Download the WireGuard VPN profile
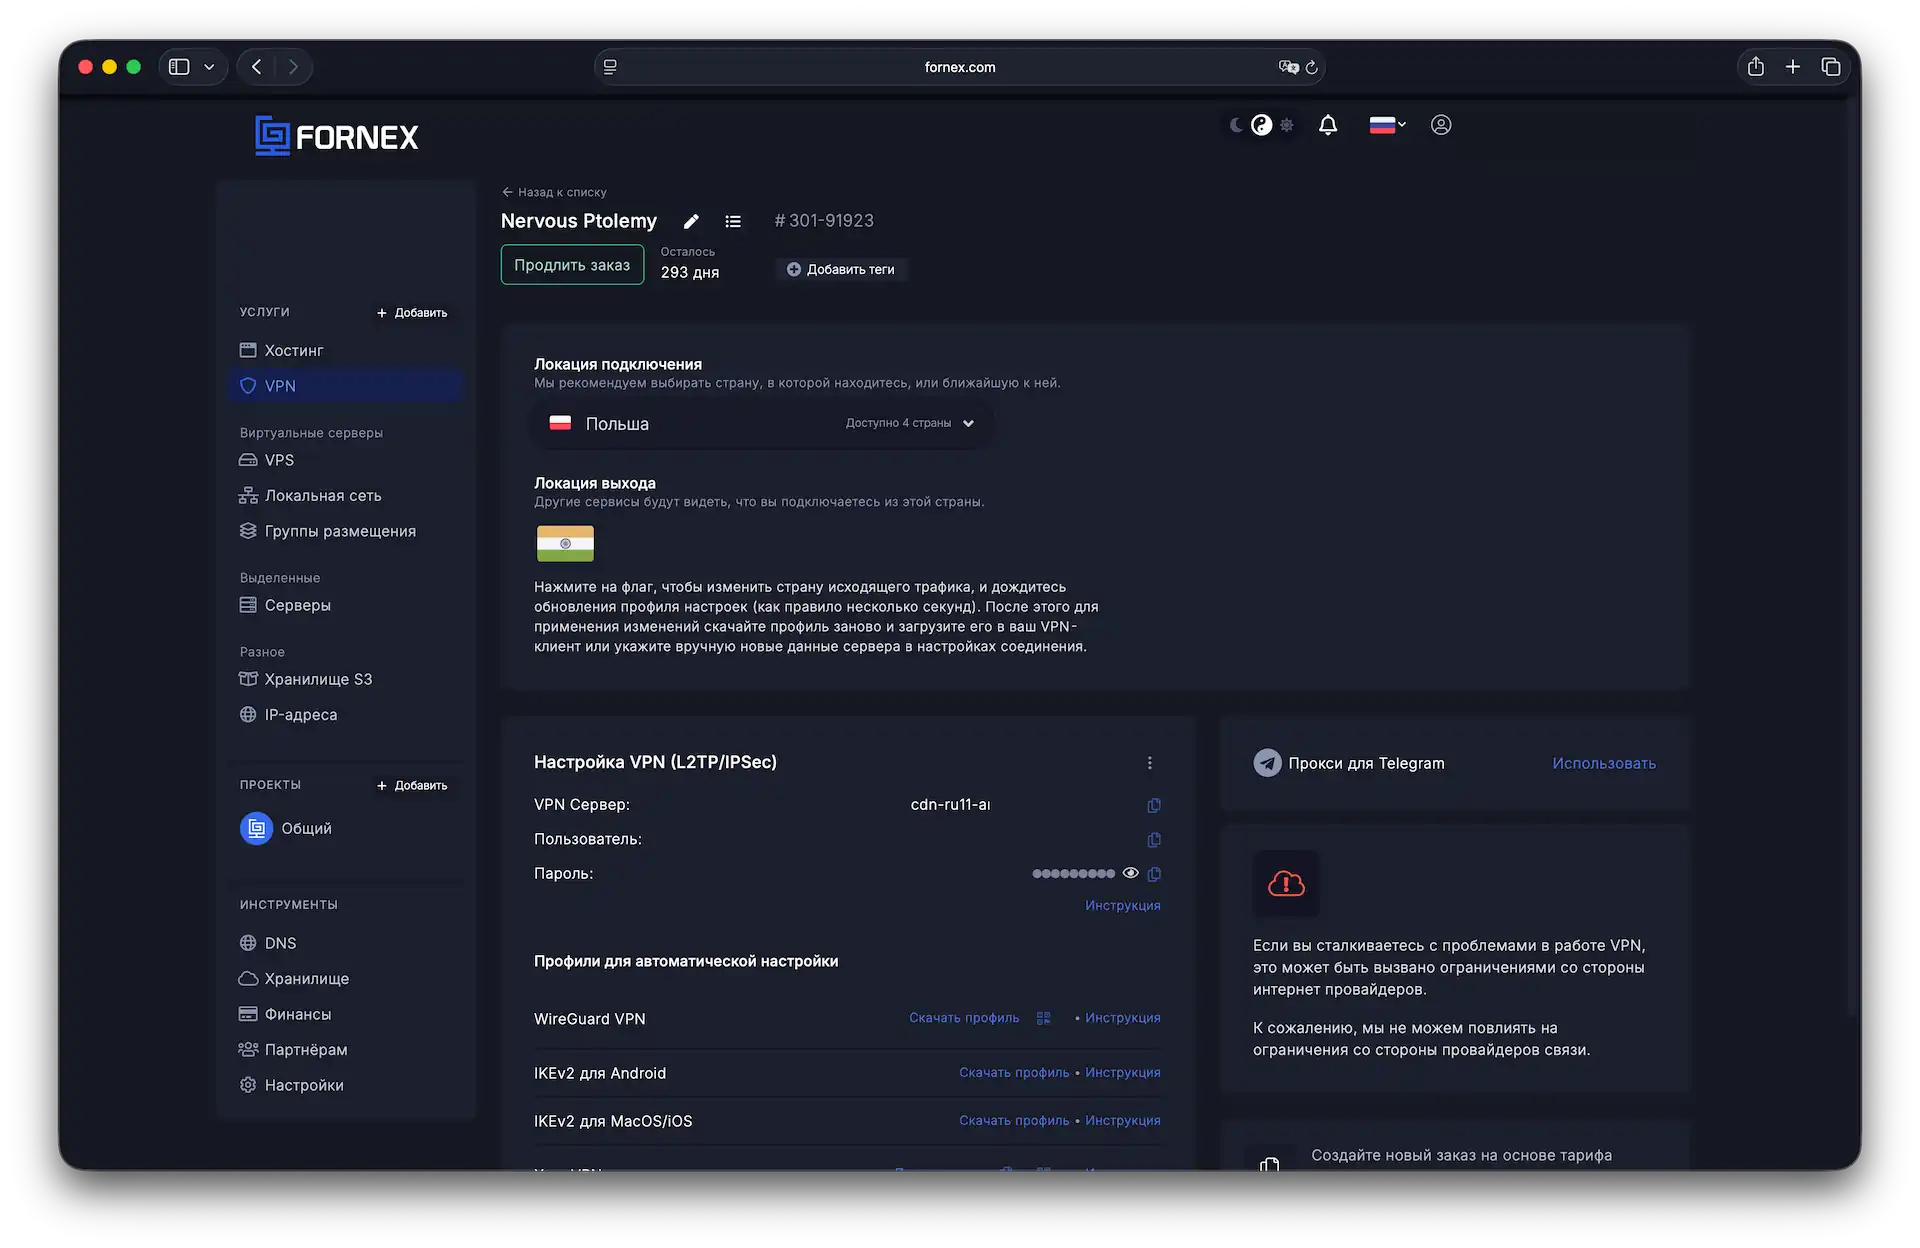The width and height of the screenshot is (1920, 1248). coord(963,1017)
